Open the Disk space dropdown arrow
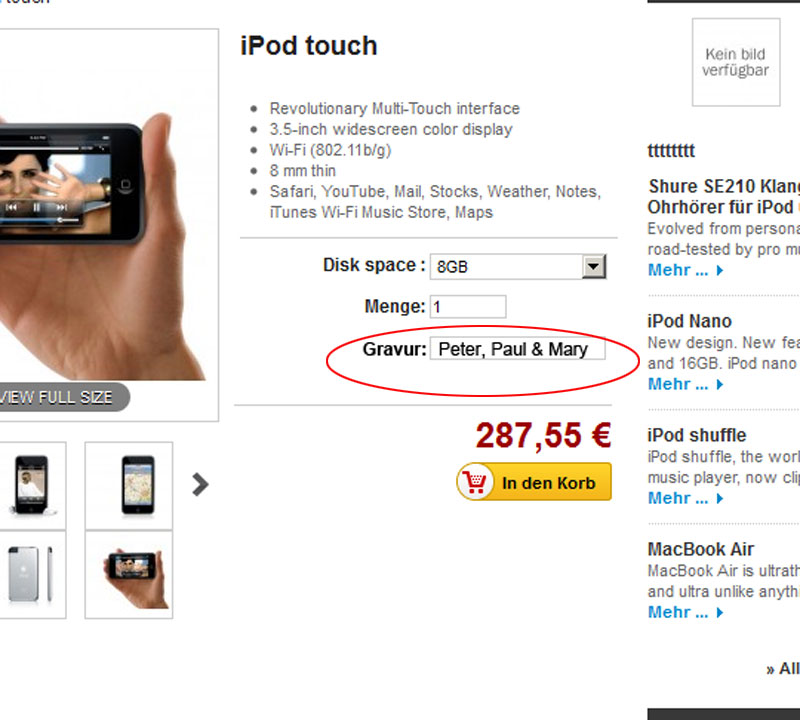 pyautogui.click(x=593, y=266)
